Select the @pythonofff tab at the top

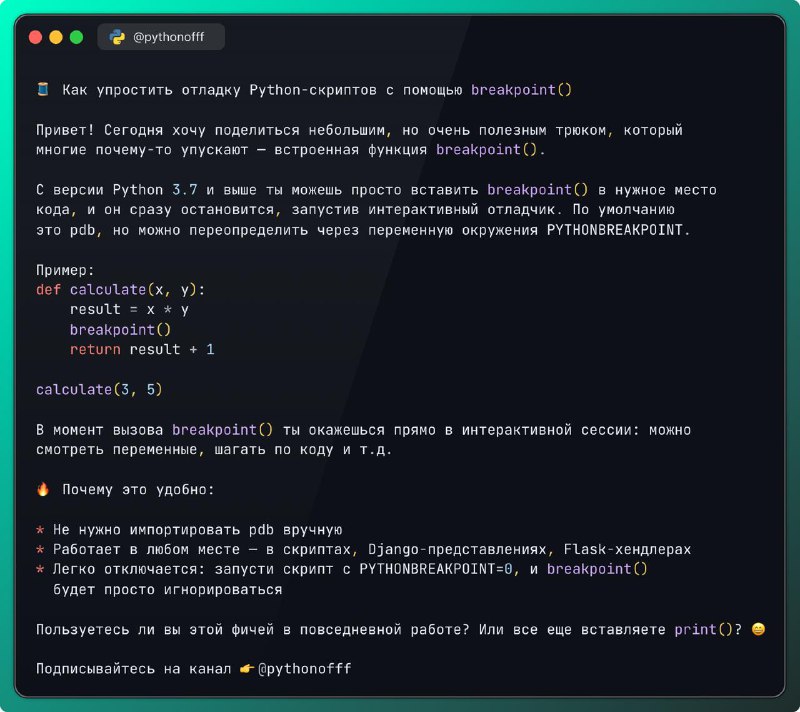(161, 37)
